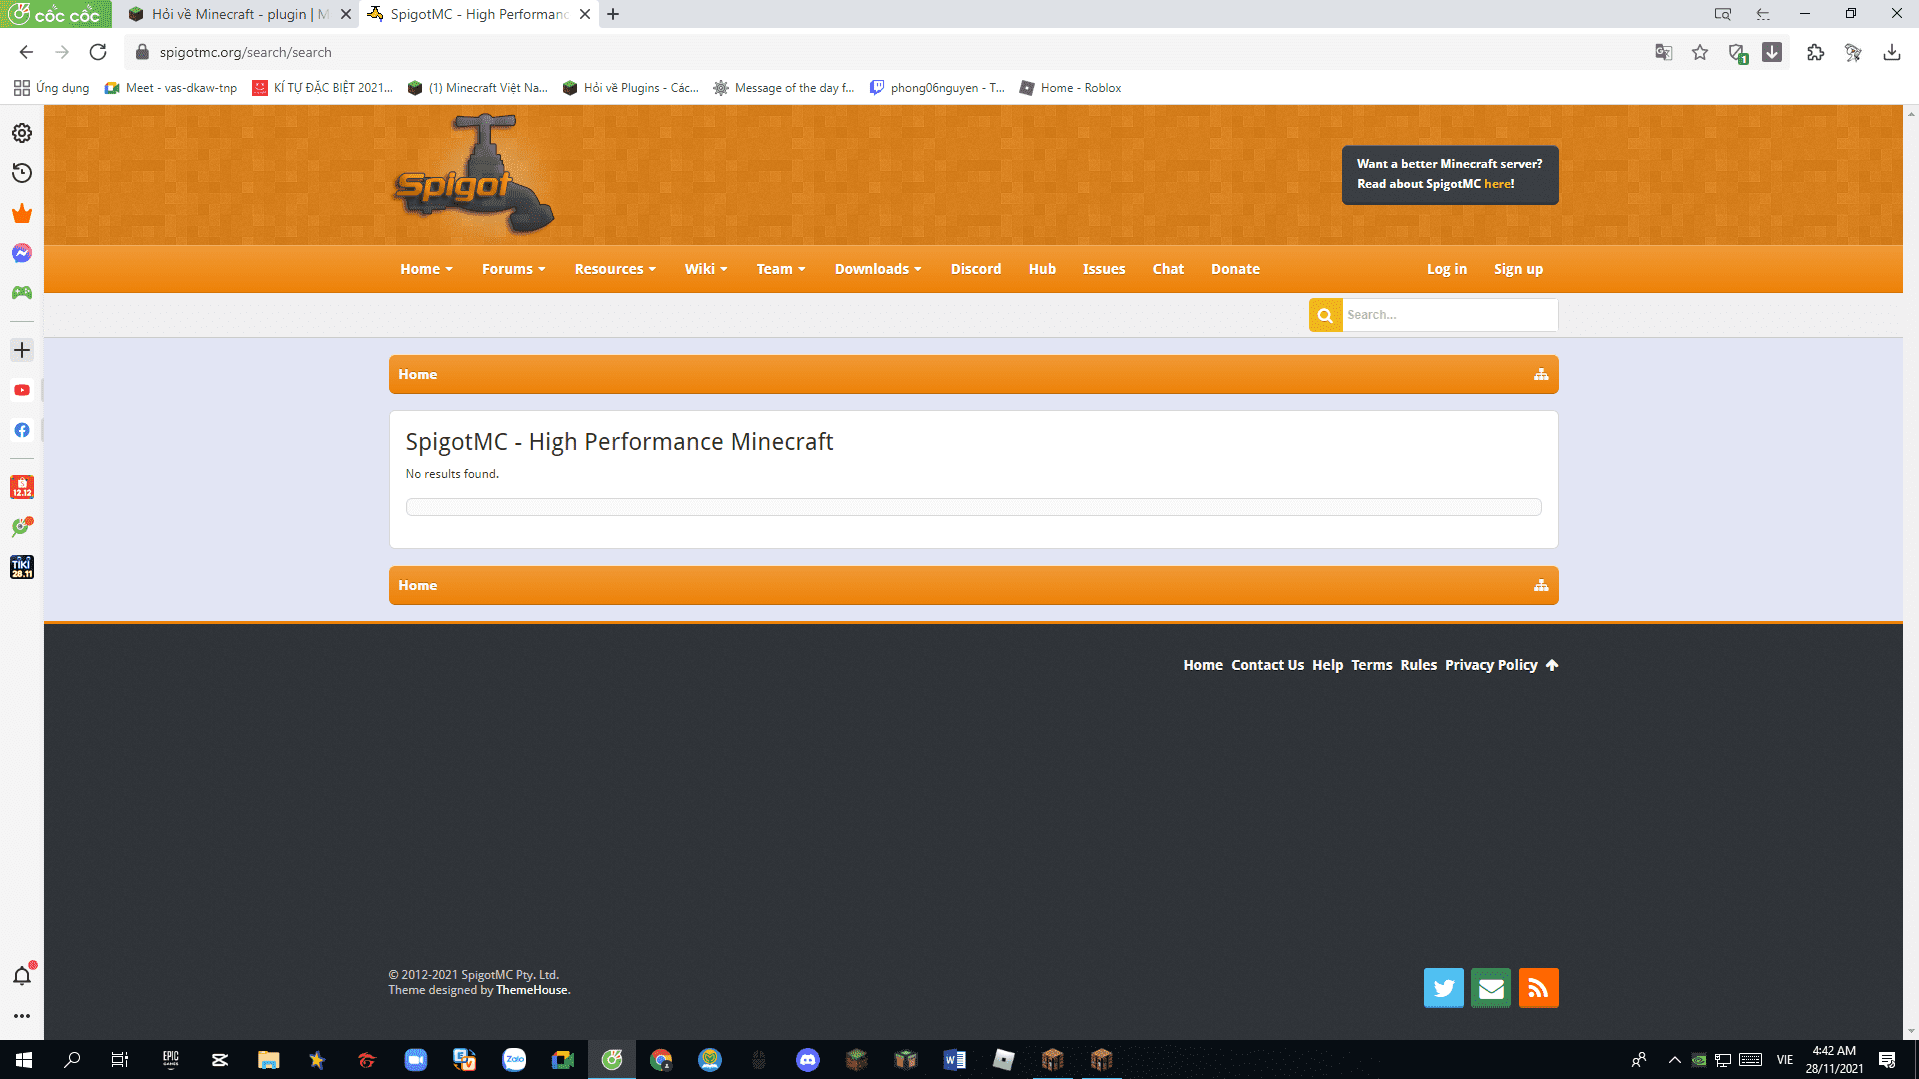
Task: Open sidebar notifications bell
Action: [x=22, y=975]
